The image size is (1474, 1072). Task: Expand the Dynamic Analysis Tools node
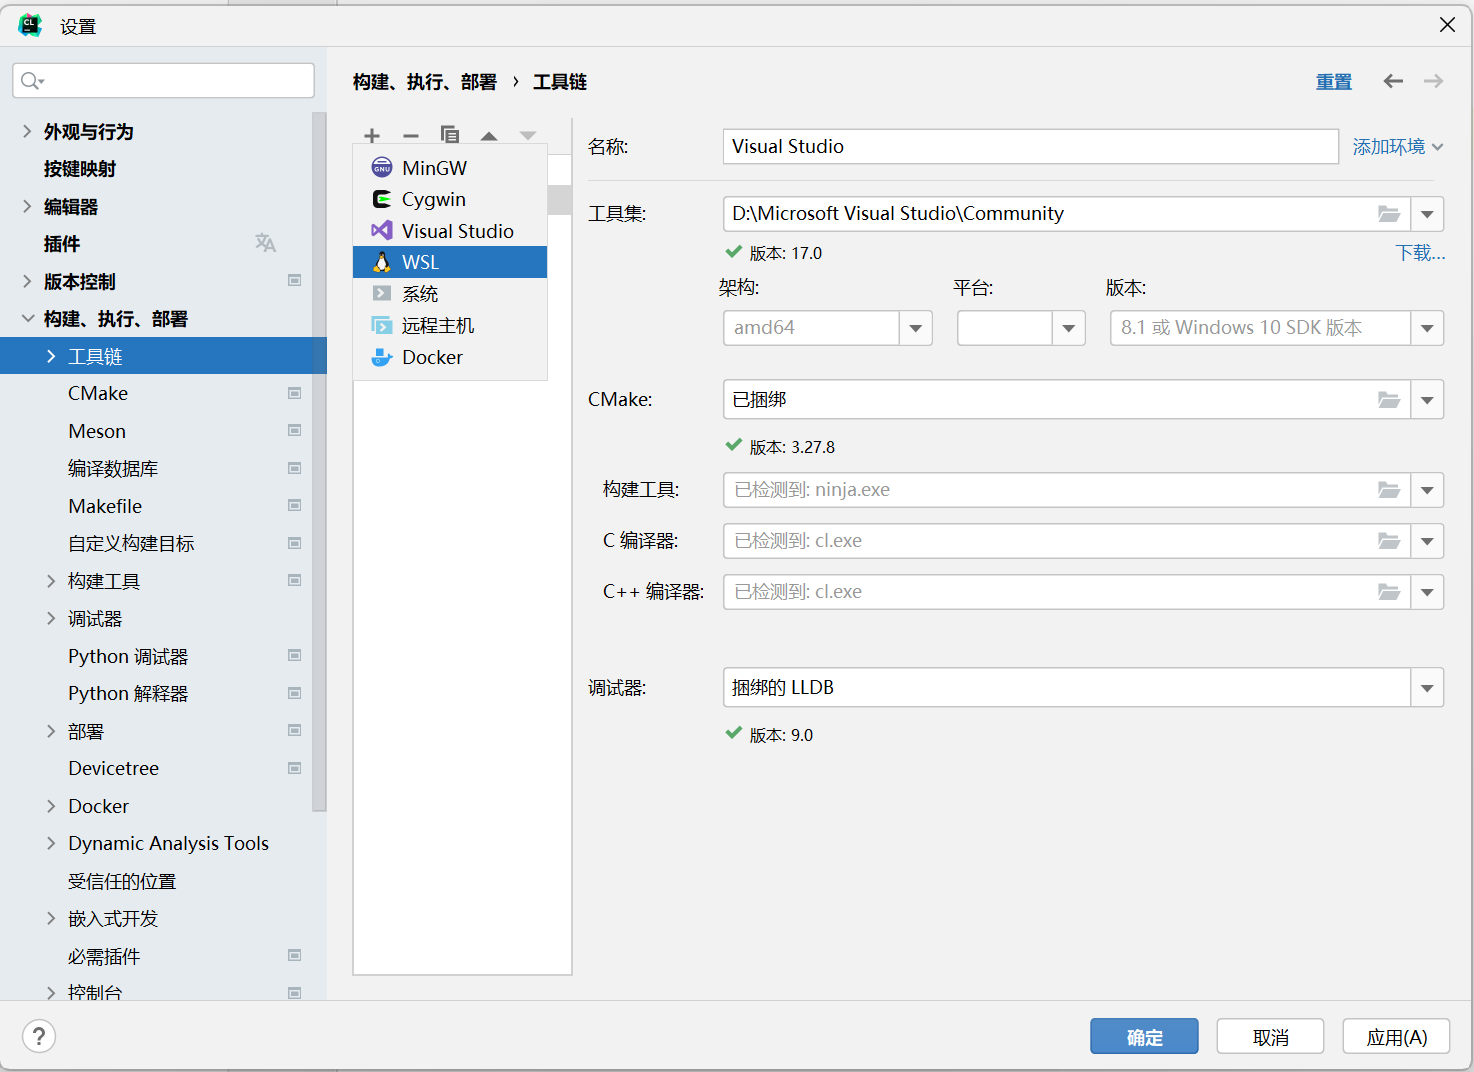(x=51, y=843)
